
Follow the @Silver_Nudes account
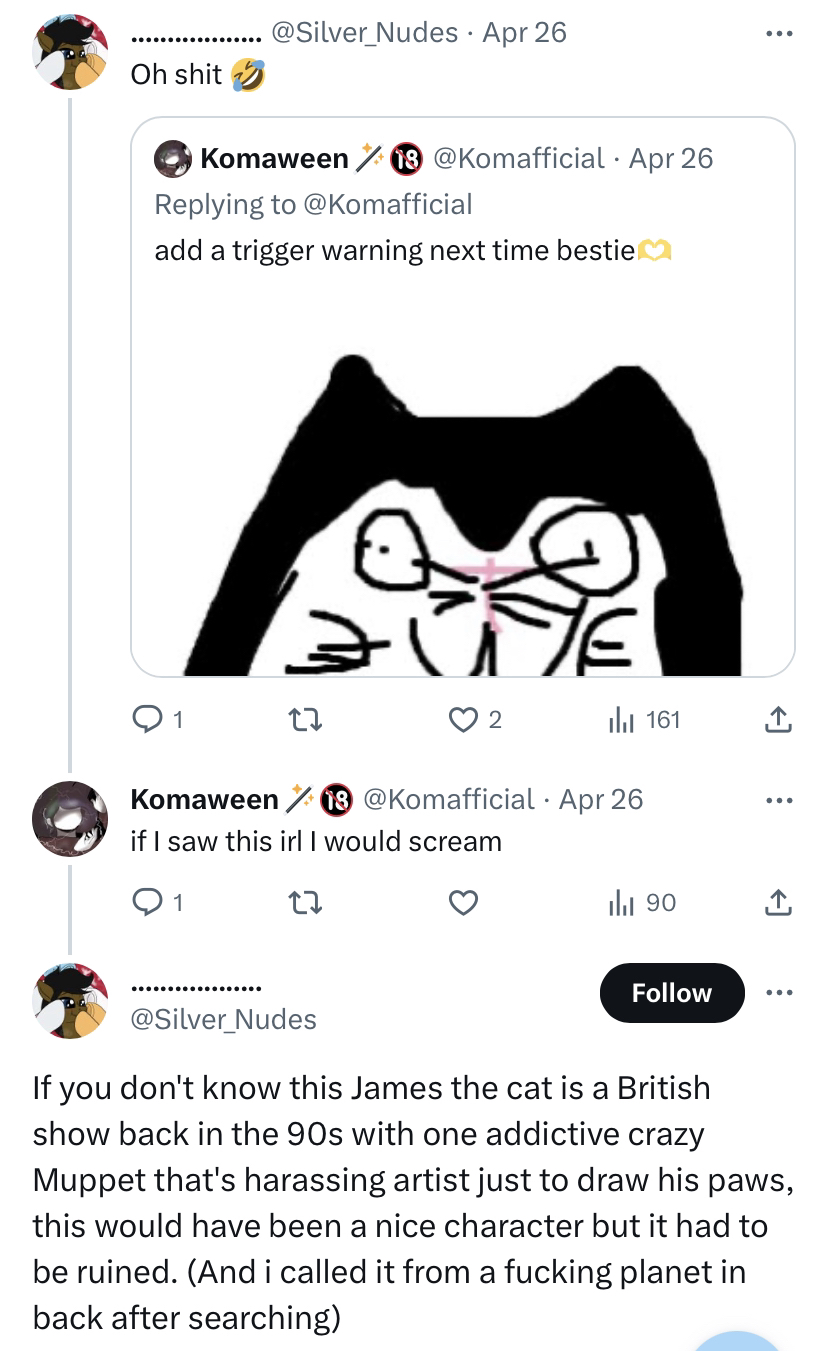(671, 993)
